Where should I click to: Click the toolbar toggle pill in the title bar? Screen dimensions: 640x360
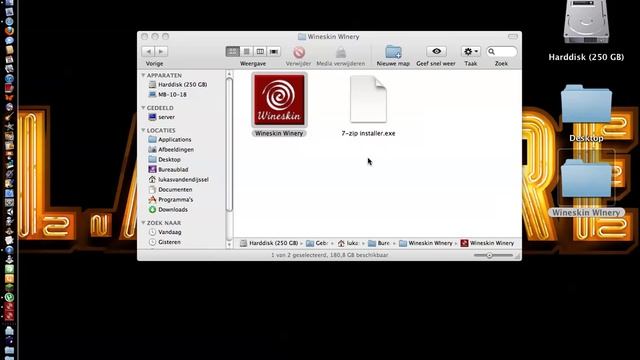(513, 36)
